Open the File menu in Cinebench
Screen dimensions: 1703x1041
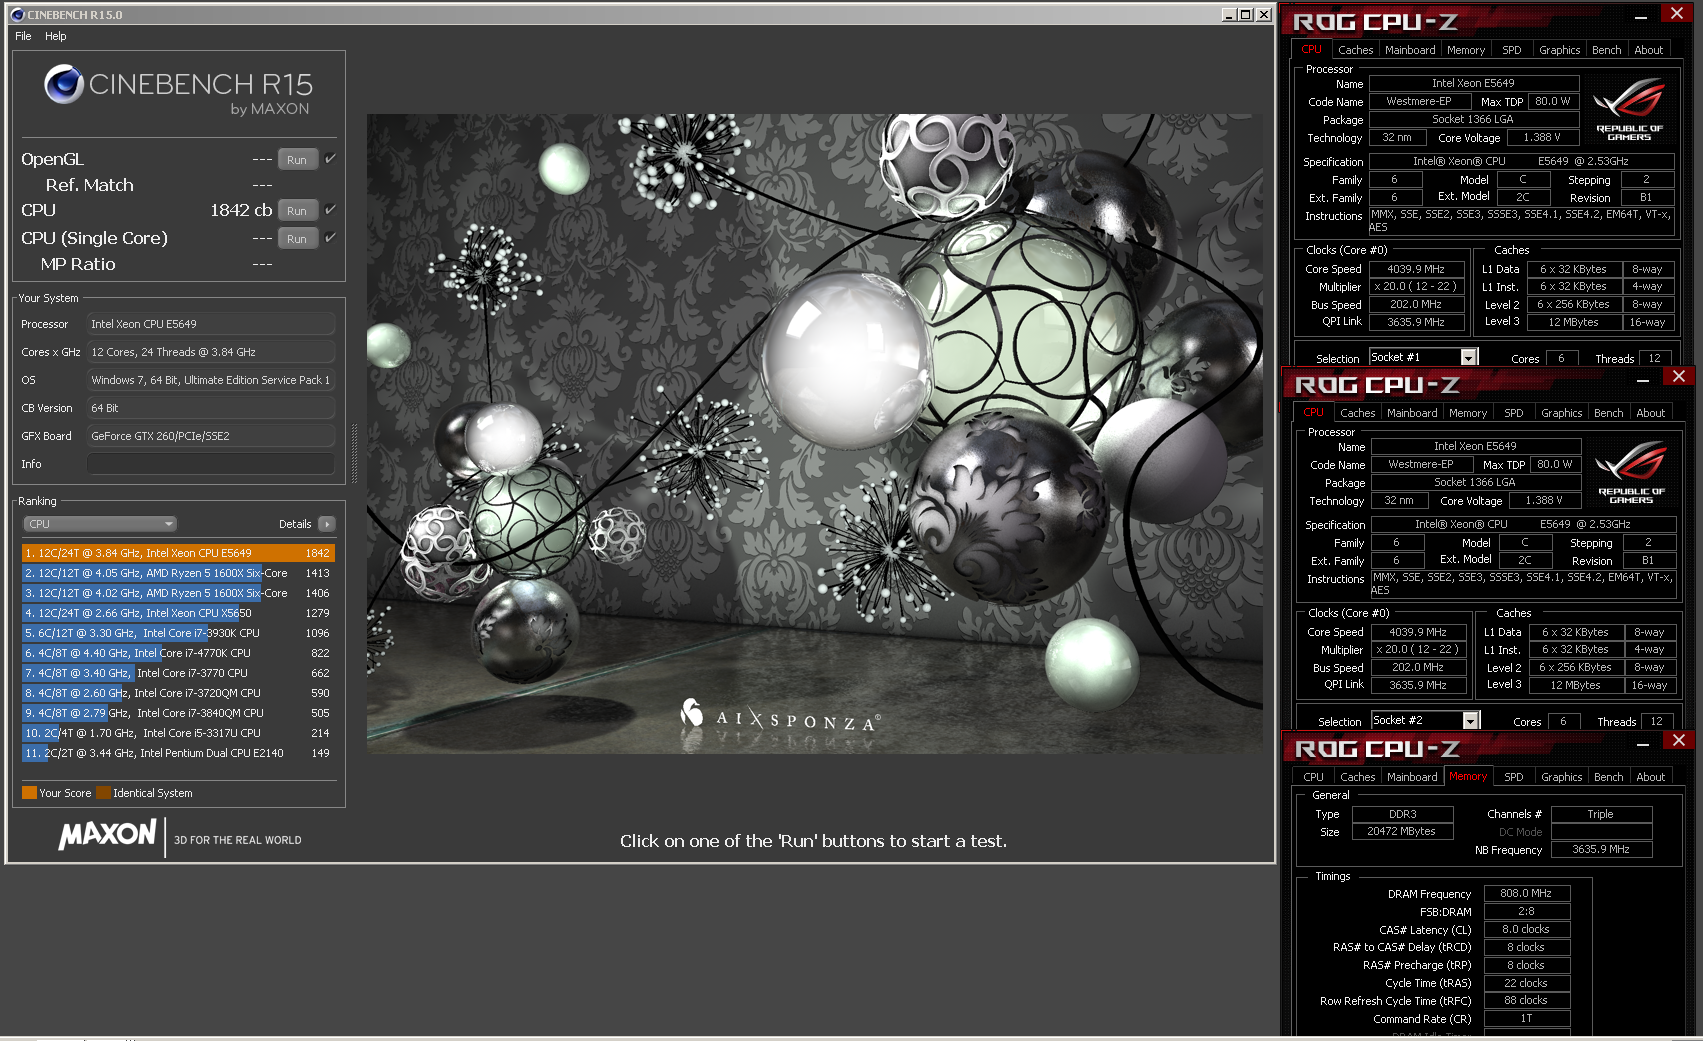pyautogui.click(x=23, y=36)
